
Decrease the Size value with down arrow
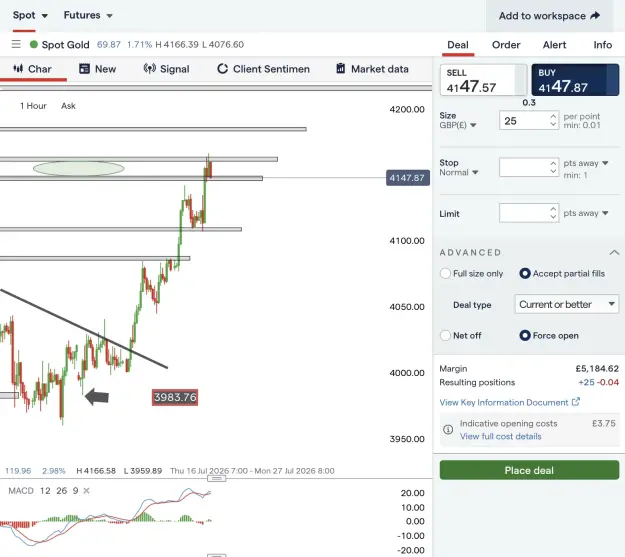[553, 124]
